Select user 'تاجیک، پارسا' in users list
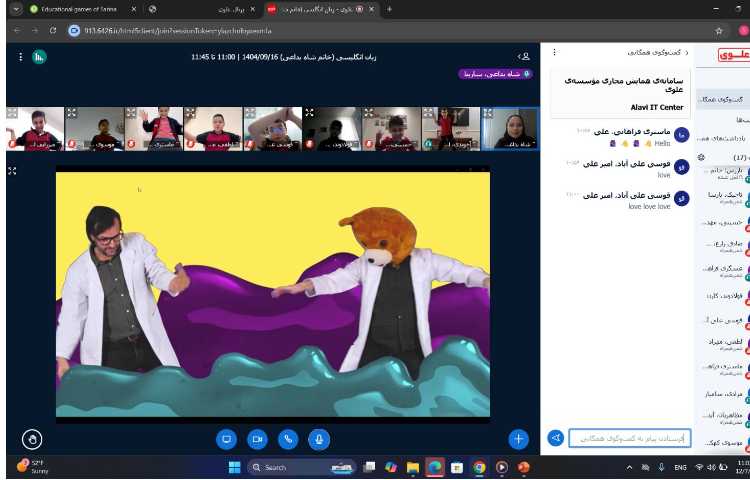This screenshot has width=750, height=480. 725,196
